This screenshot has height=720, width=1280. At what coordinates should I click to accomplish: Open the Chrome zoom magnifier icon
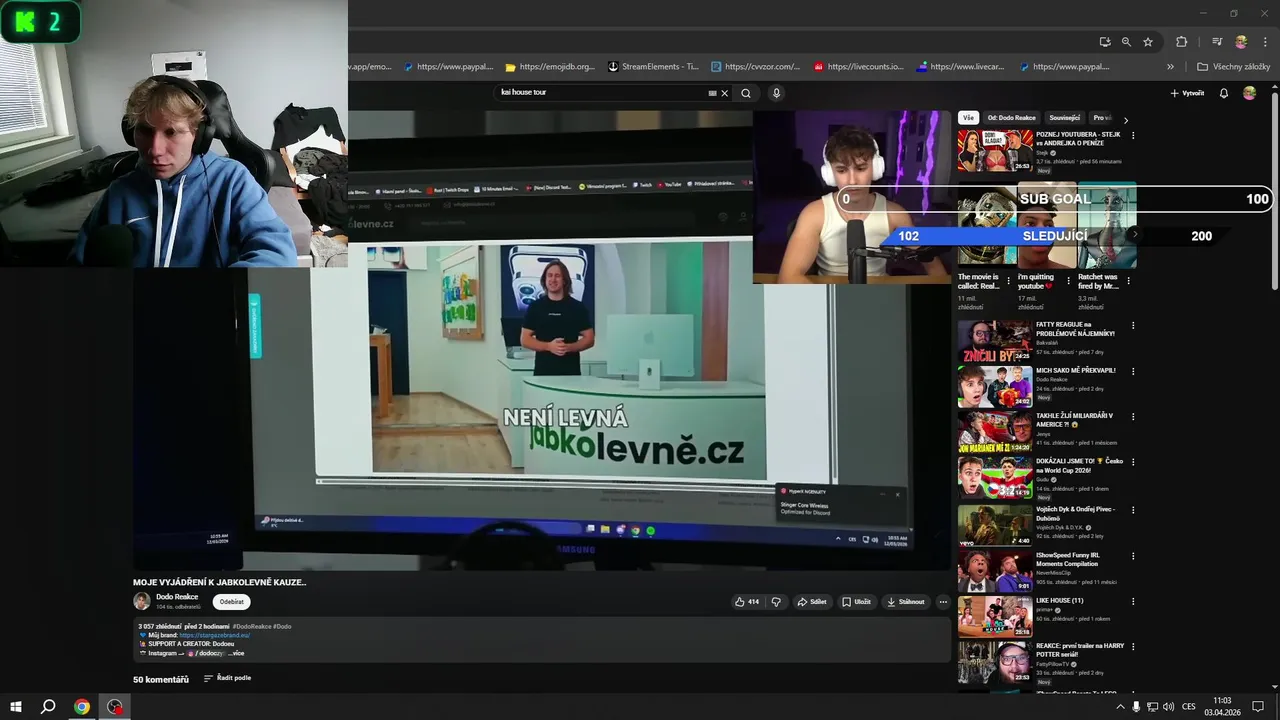tap(1126, 42)
